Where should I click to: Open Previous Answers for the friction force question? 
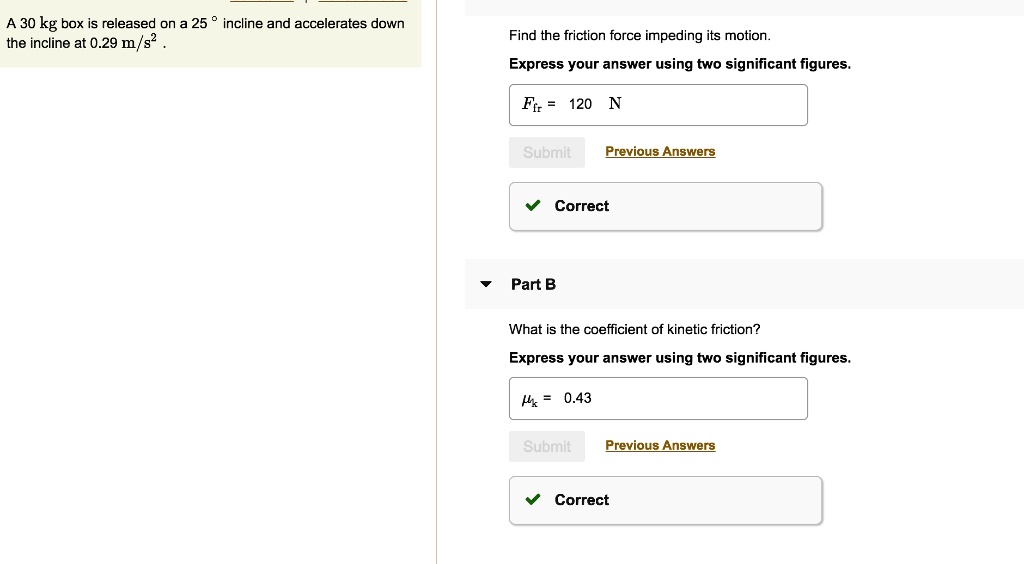660,152
